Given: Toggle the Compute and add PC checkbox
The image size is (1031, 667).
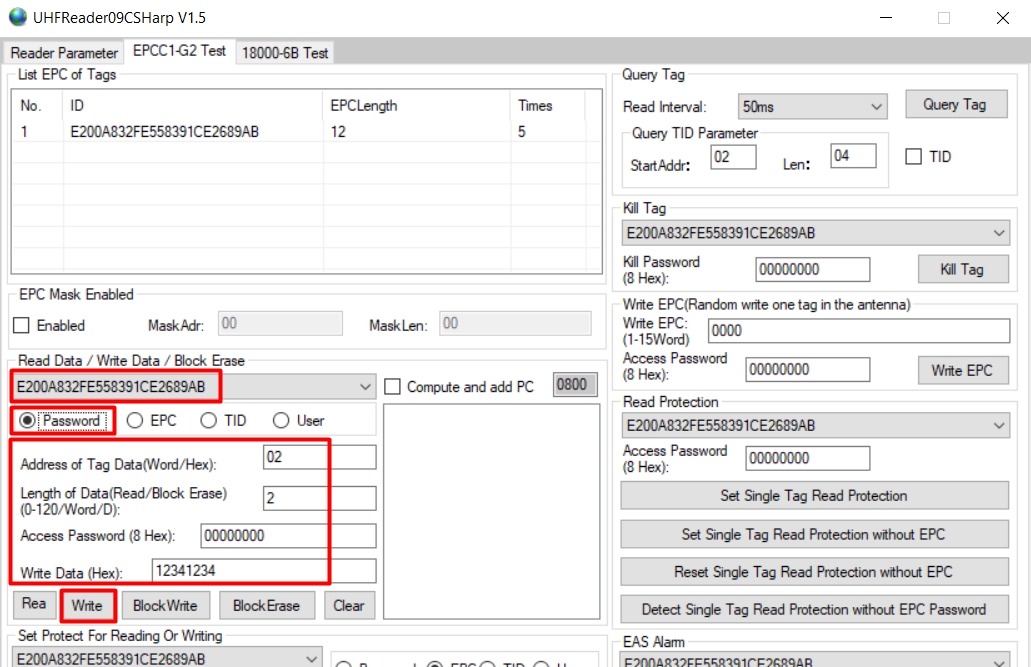Looking at the screenshot, I should (x=393, y=387).
